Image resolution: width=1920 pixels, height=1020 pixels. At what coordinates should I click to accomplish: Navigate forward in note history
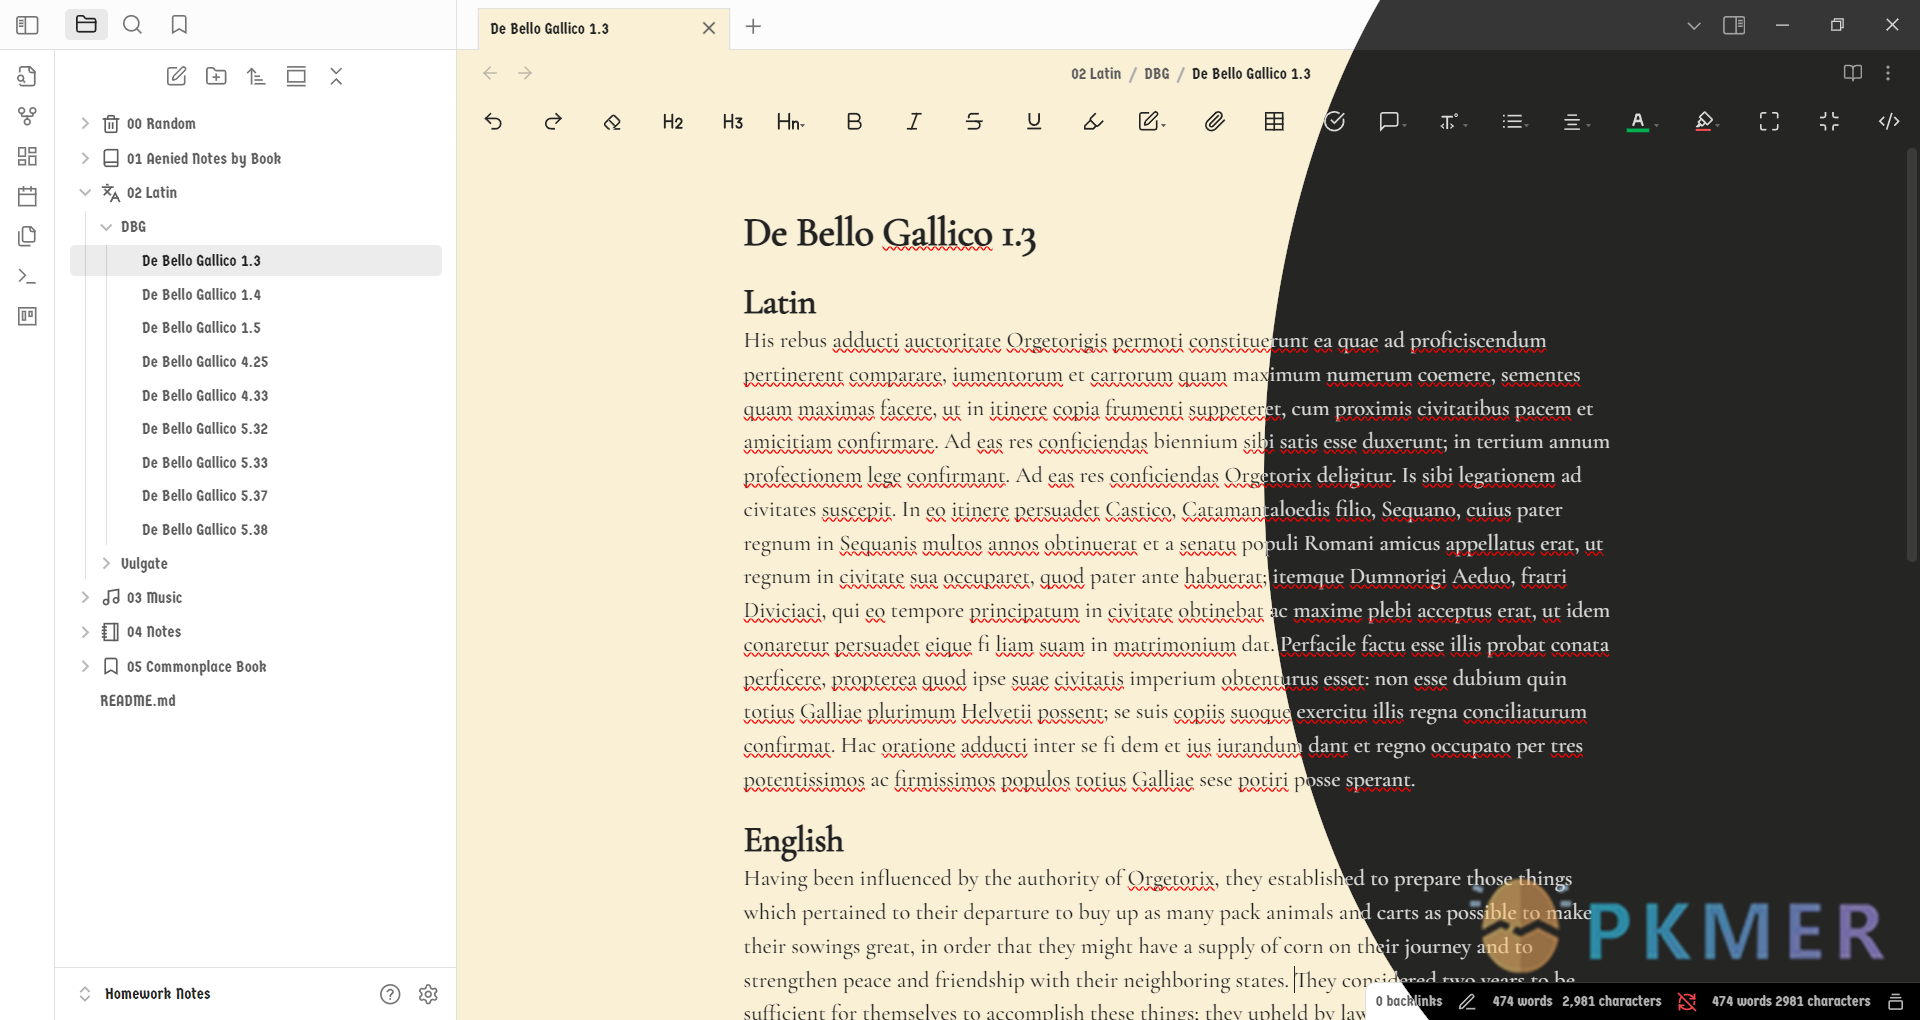(525, 73)
